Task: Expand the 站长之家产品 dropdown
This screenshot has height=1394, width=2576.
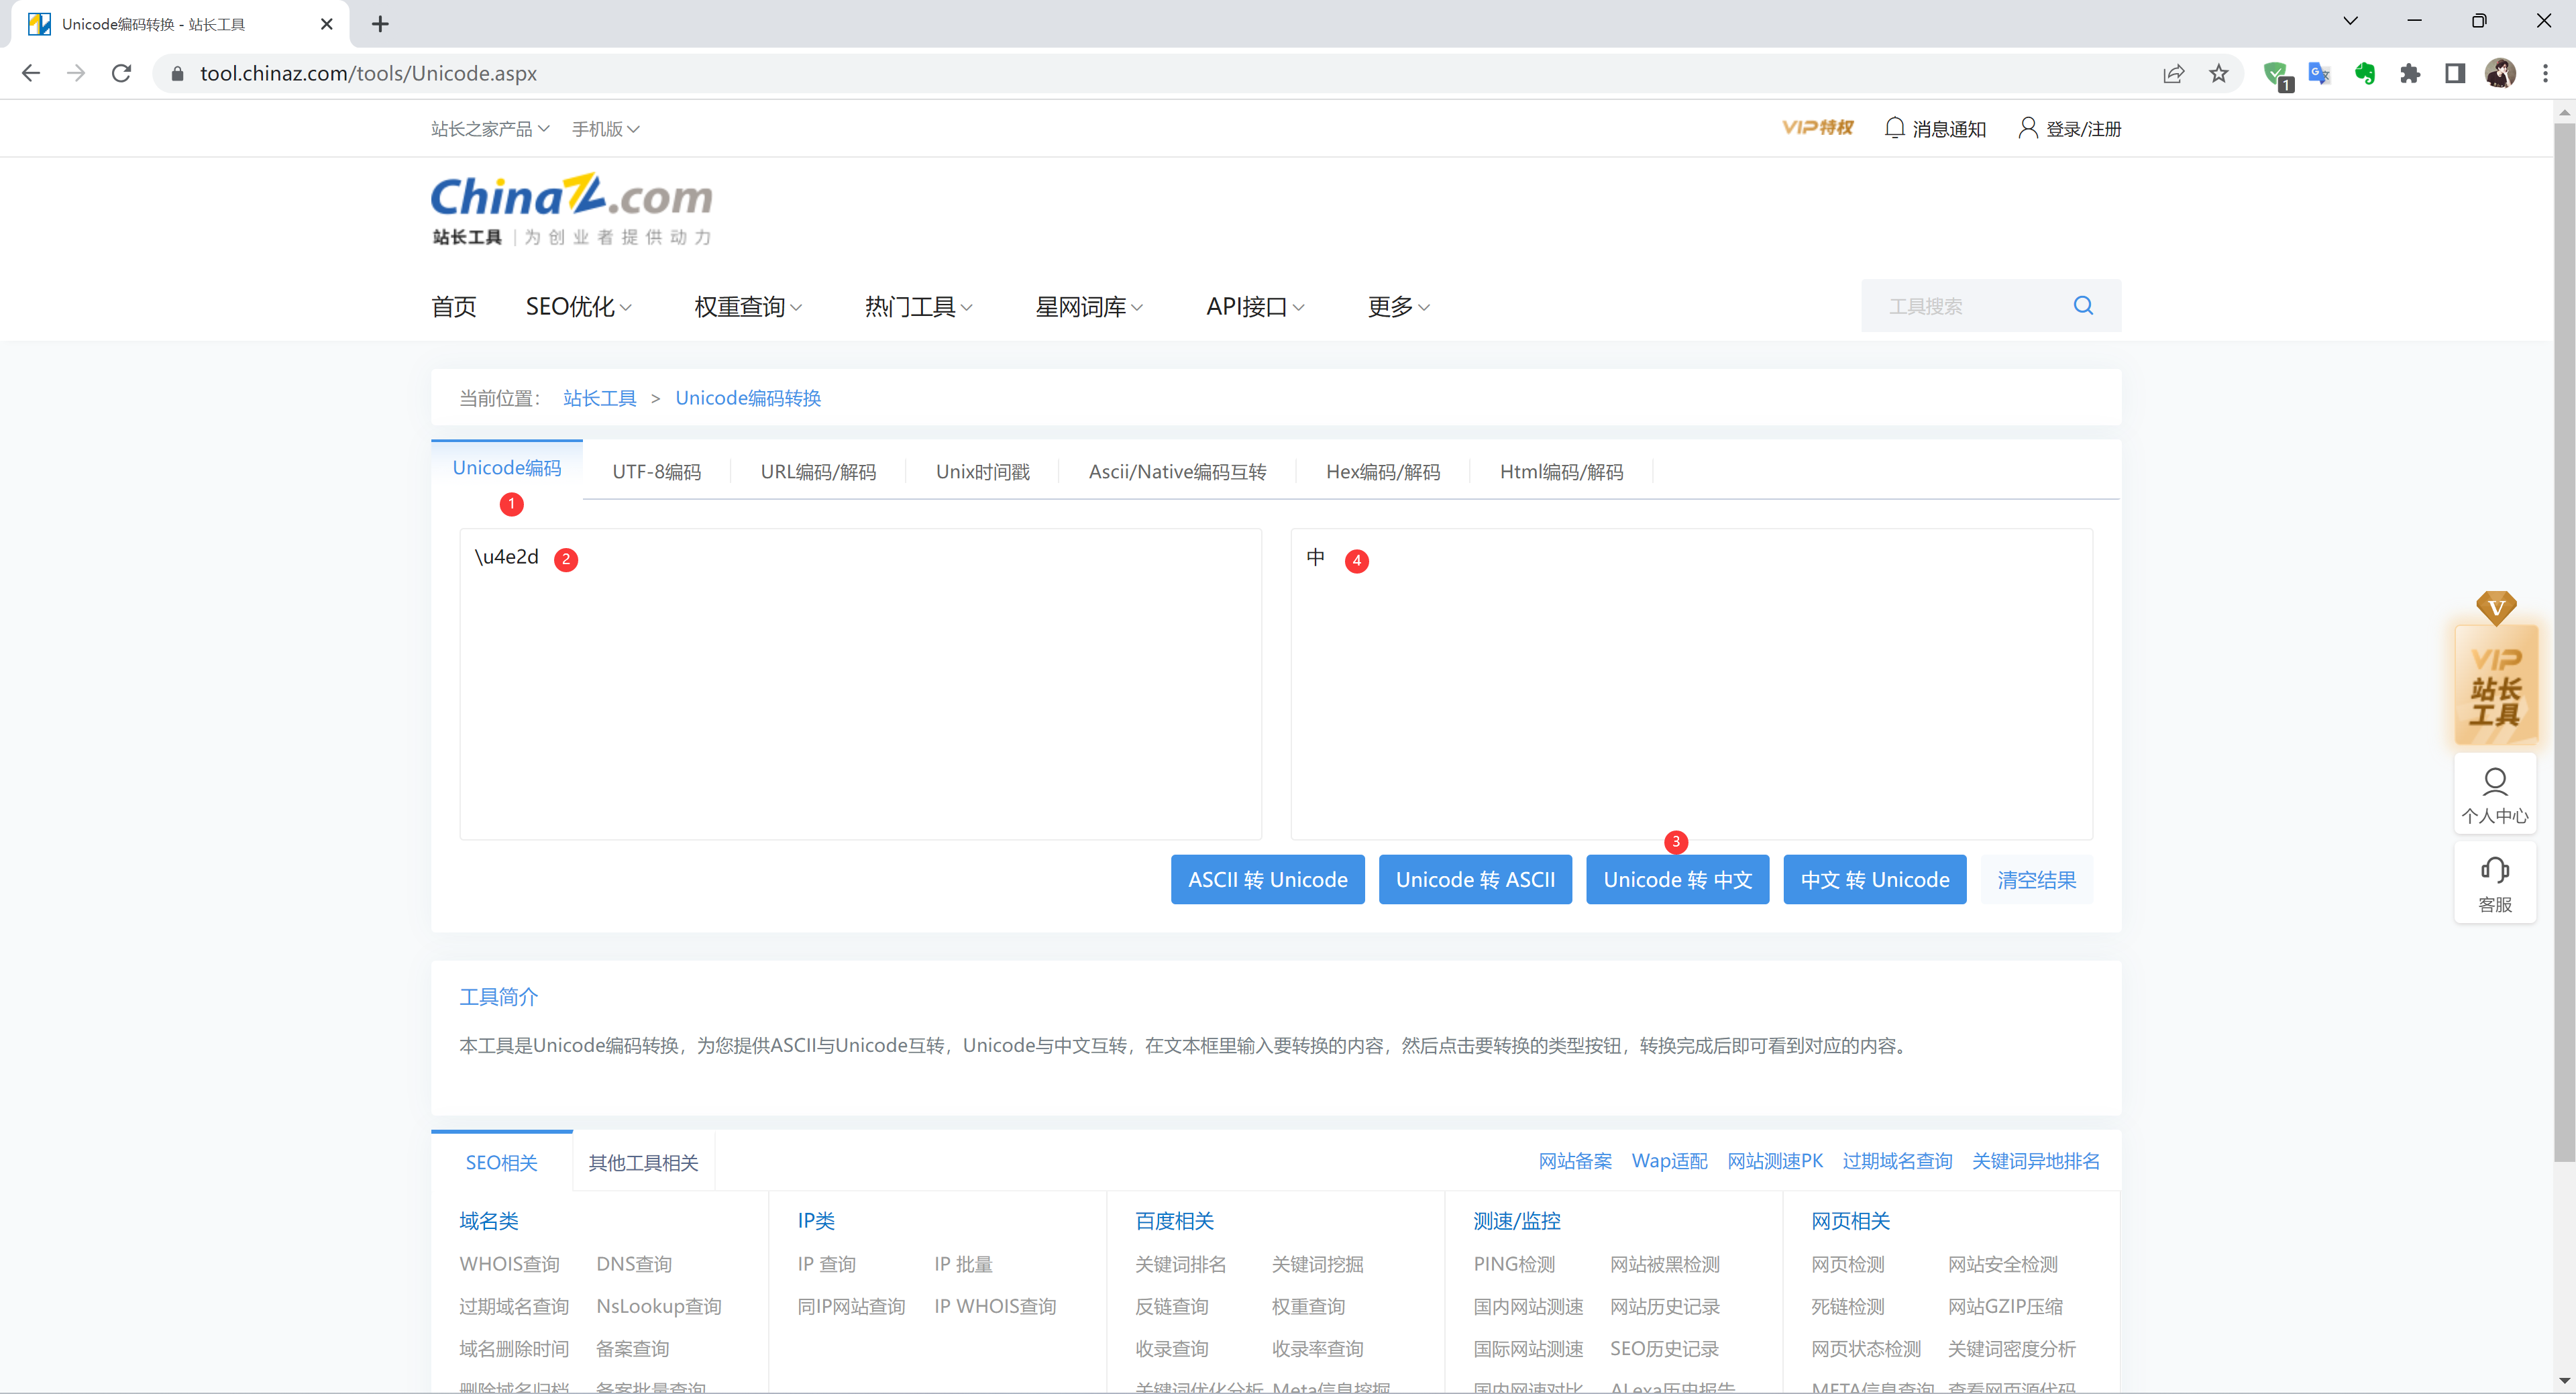Action: (490, 129)
